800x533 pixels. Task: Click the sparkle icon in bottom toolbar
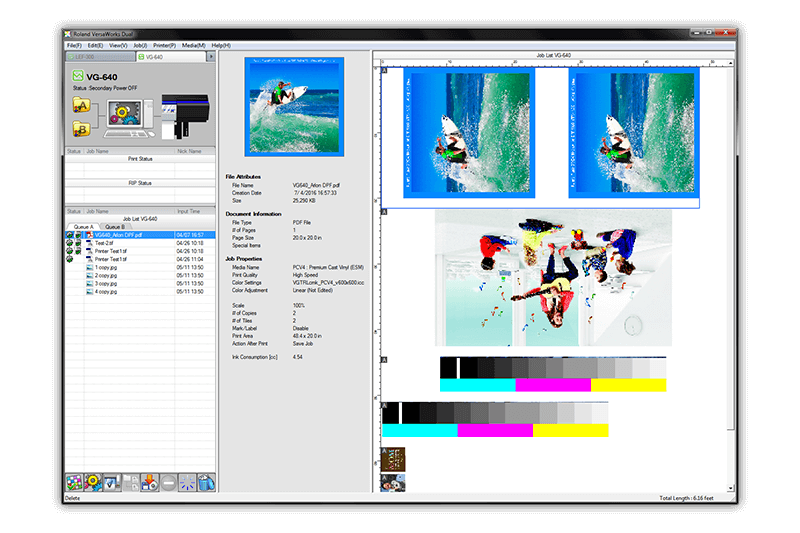coord(187,483)
